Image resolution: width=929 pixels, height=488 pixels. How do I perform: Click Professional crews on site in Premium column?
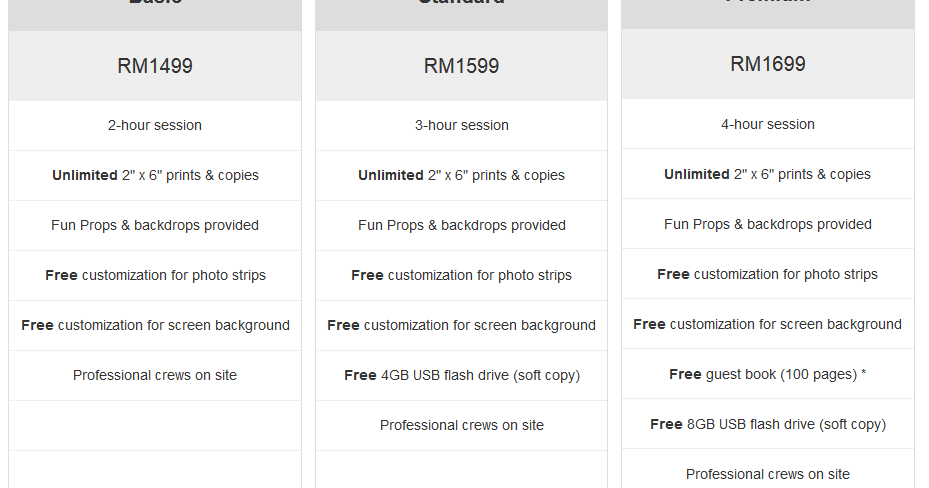(x=767, y=474)
